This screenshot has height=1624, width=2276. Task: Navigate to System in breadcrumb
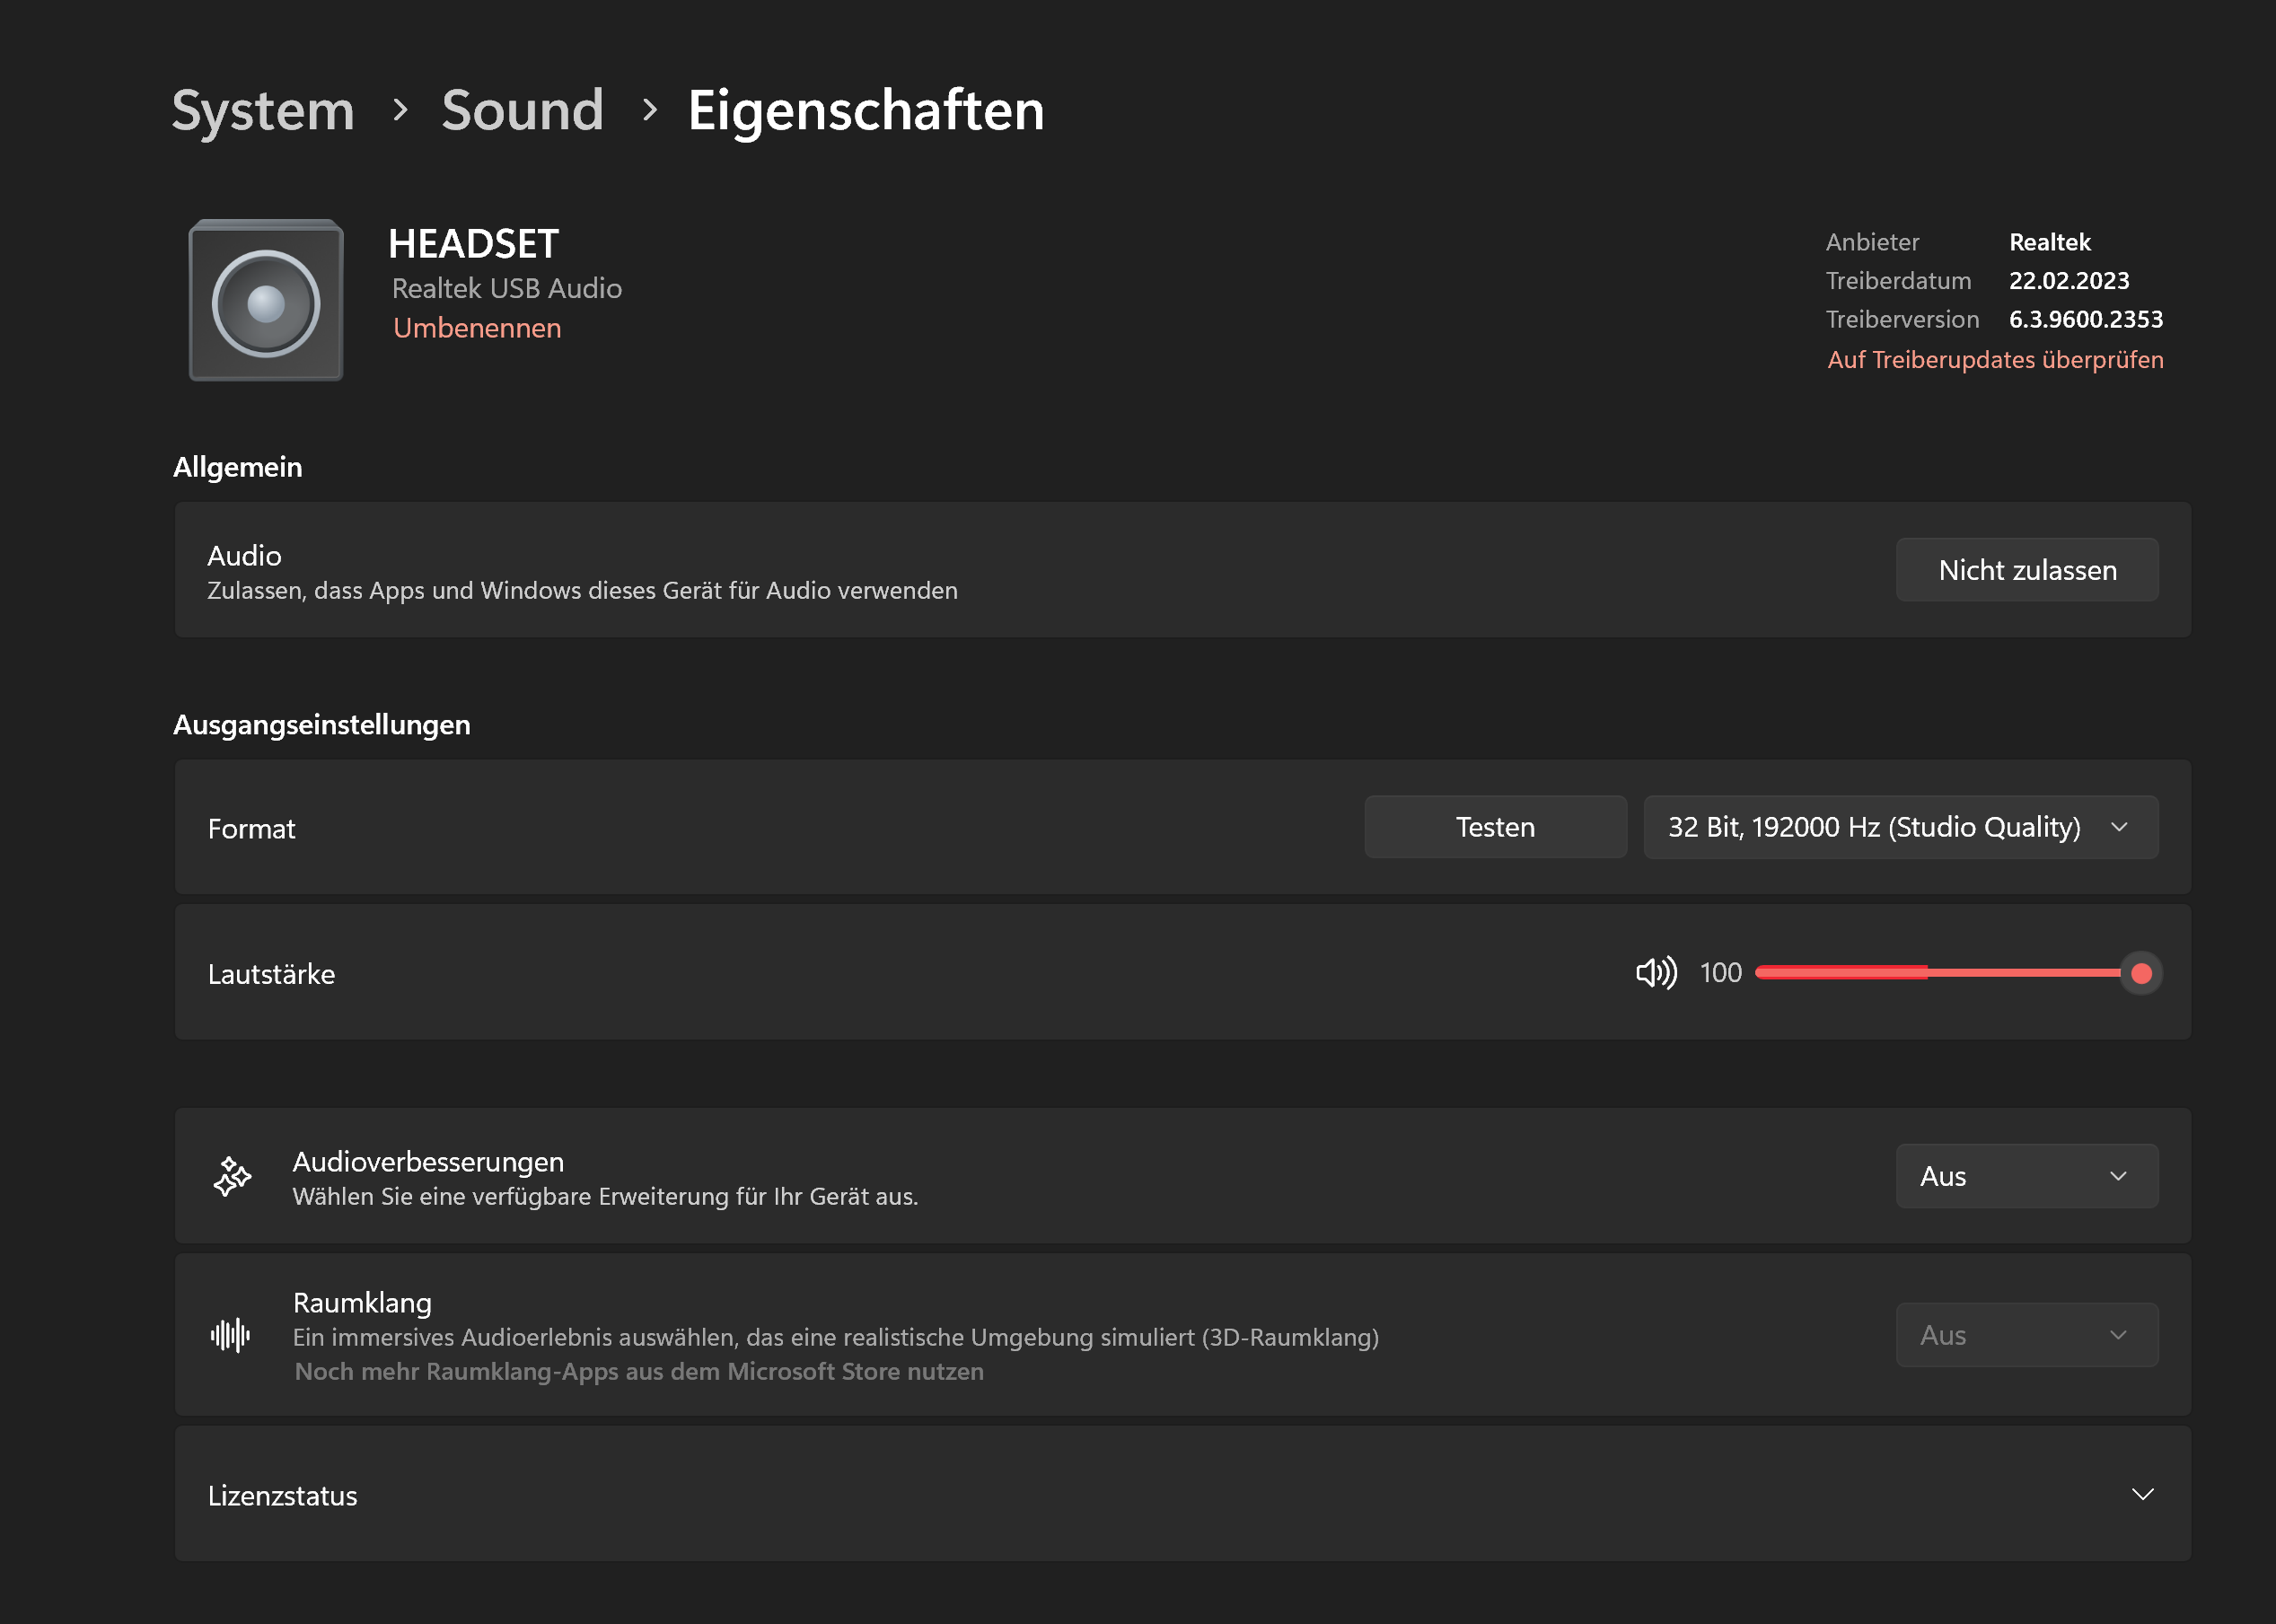pyautogui.click(x=263, y=110)
